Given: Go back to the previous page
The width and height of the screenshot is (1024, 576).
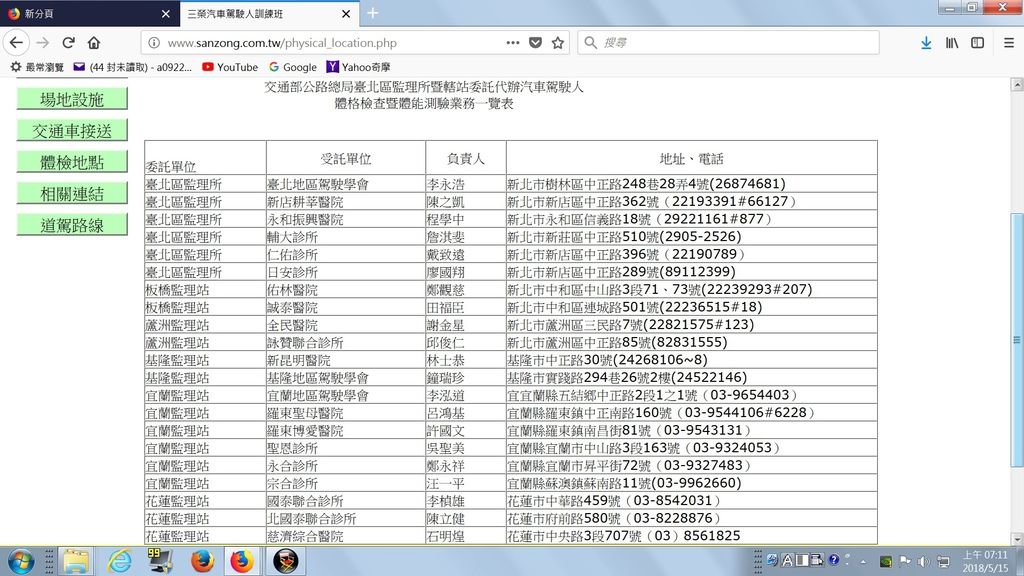Looking at the screenshot, I should tap(16, 42).
